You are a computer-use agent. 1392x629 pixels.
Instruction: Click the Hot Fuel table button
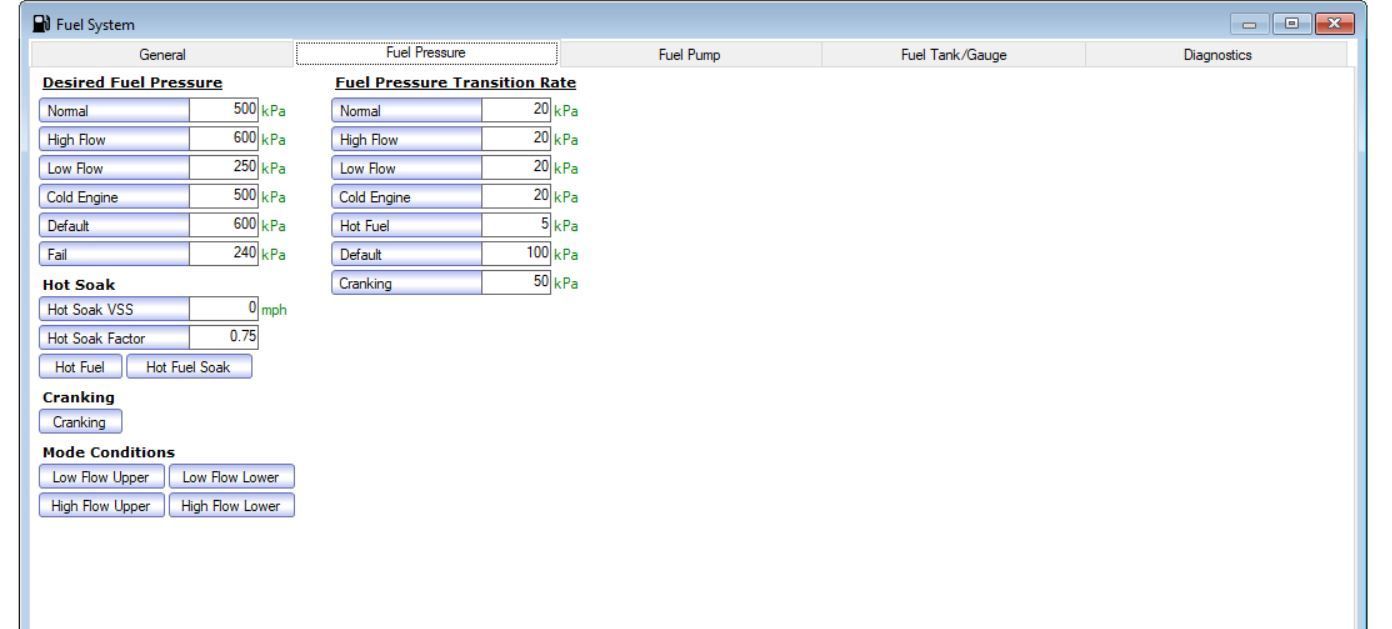(x=81, y=366)
